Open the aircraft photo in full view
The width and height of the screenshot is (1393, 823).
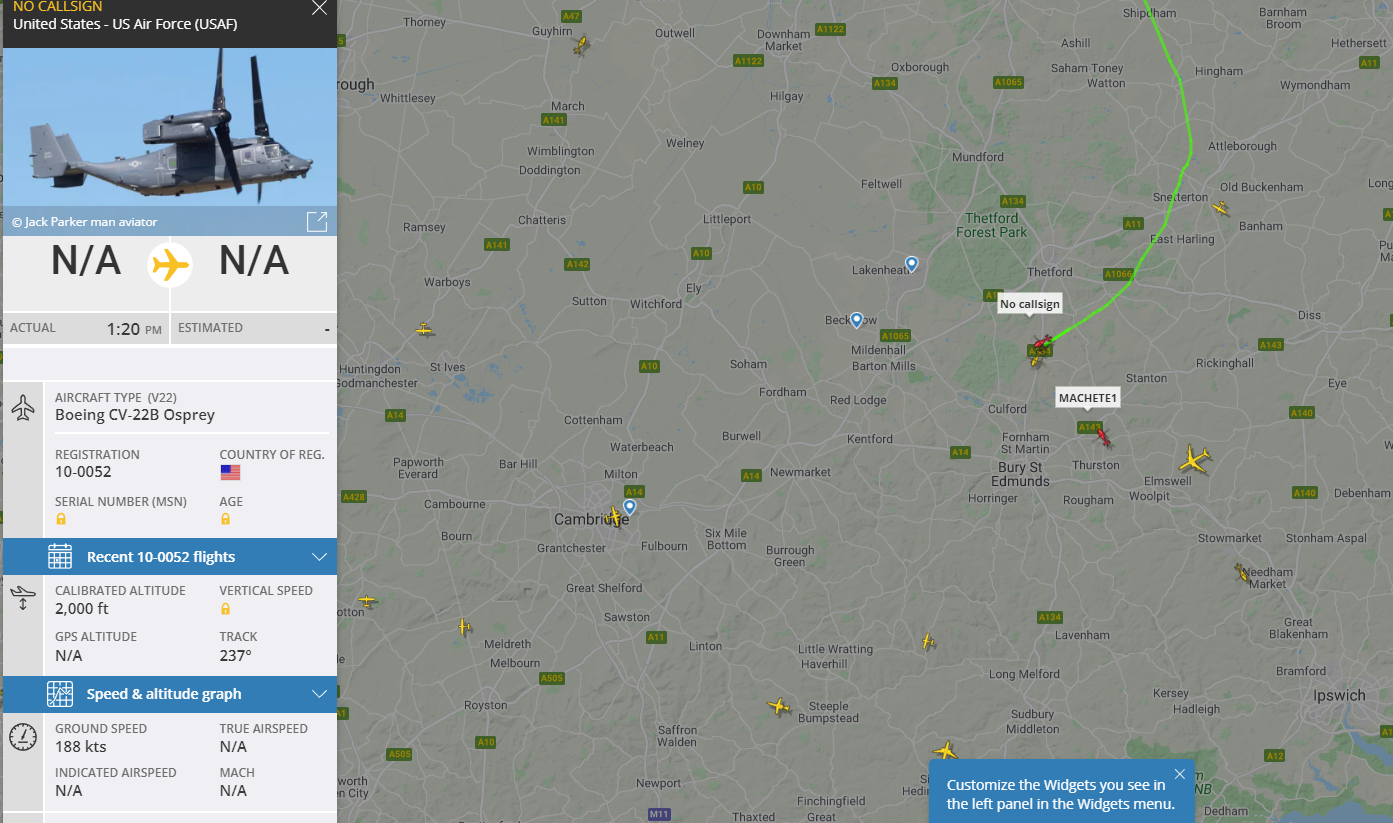(317, 222)
